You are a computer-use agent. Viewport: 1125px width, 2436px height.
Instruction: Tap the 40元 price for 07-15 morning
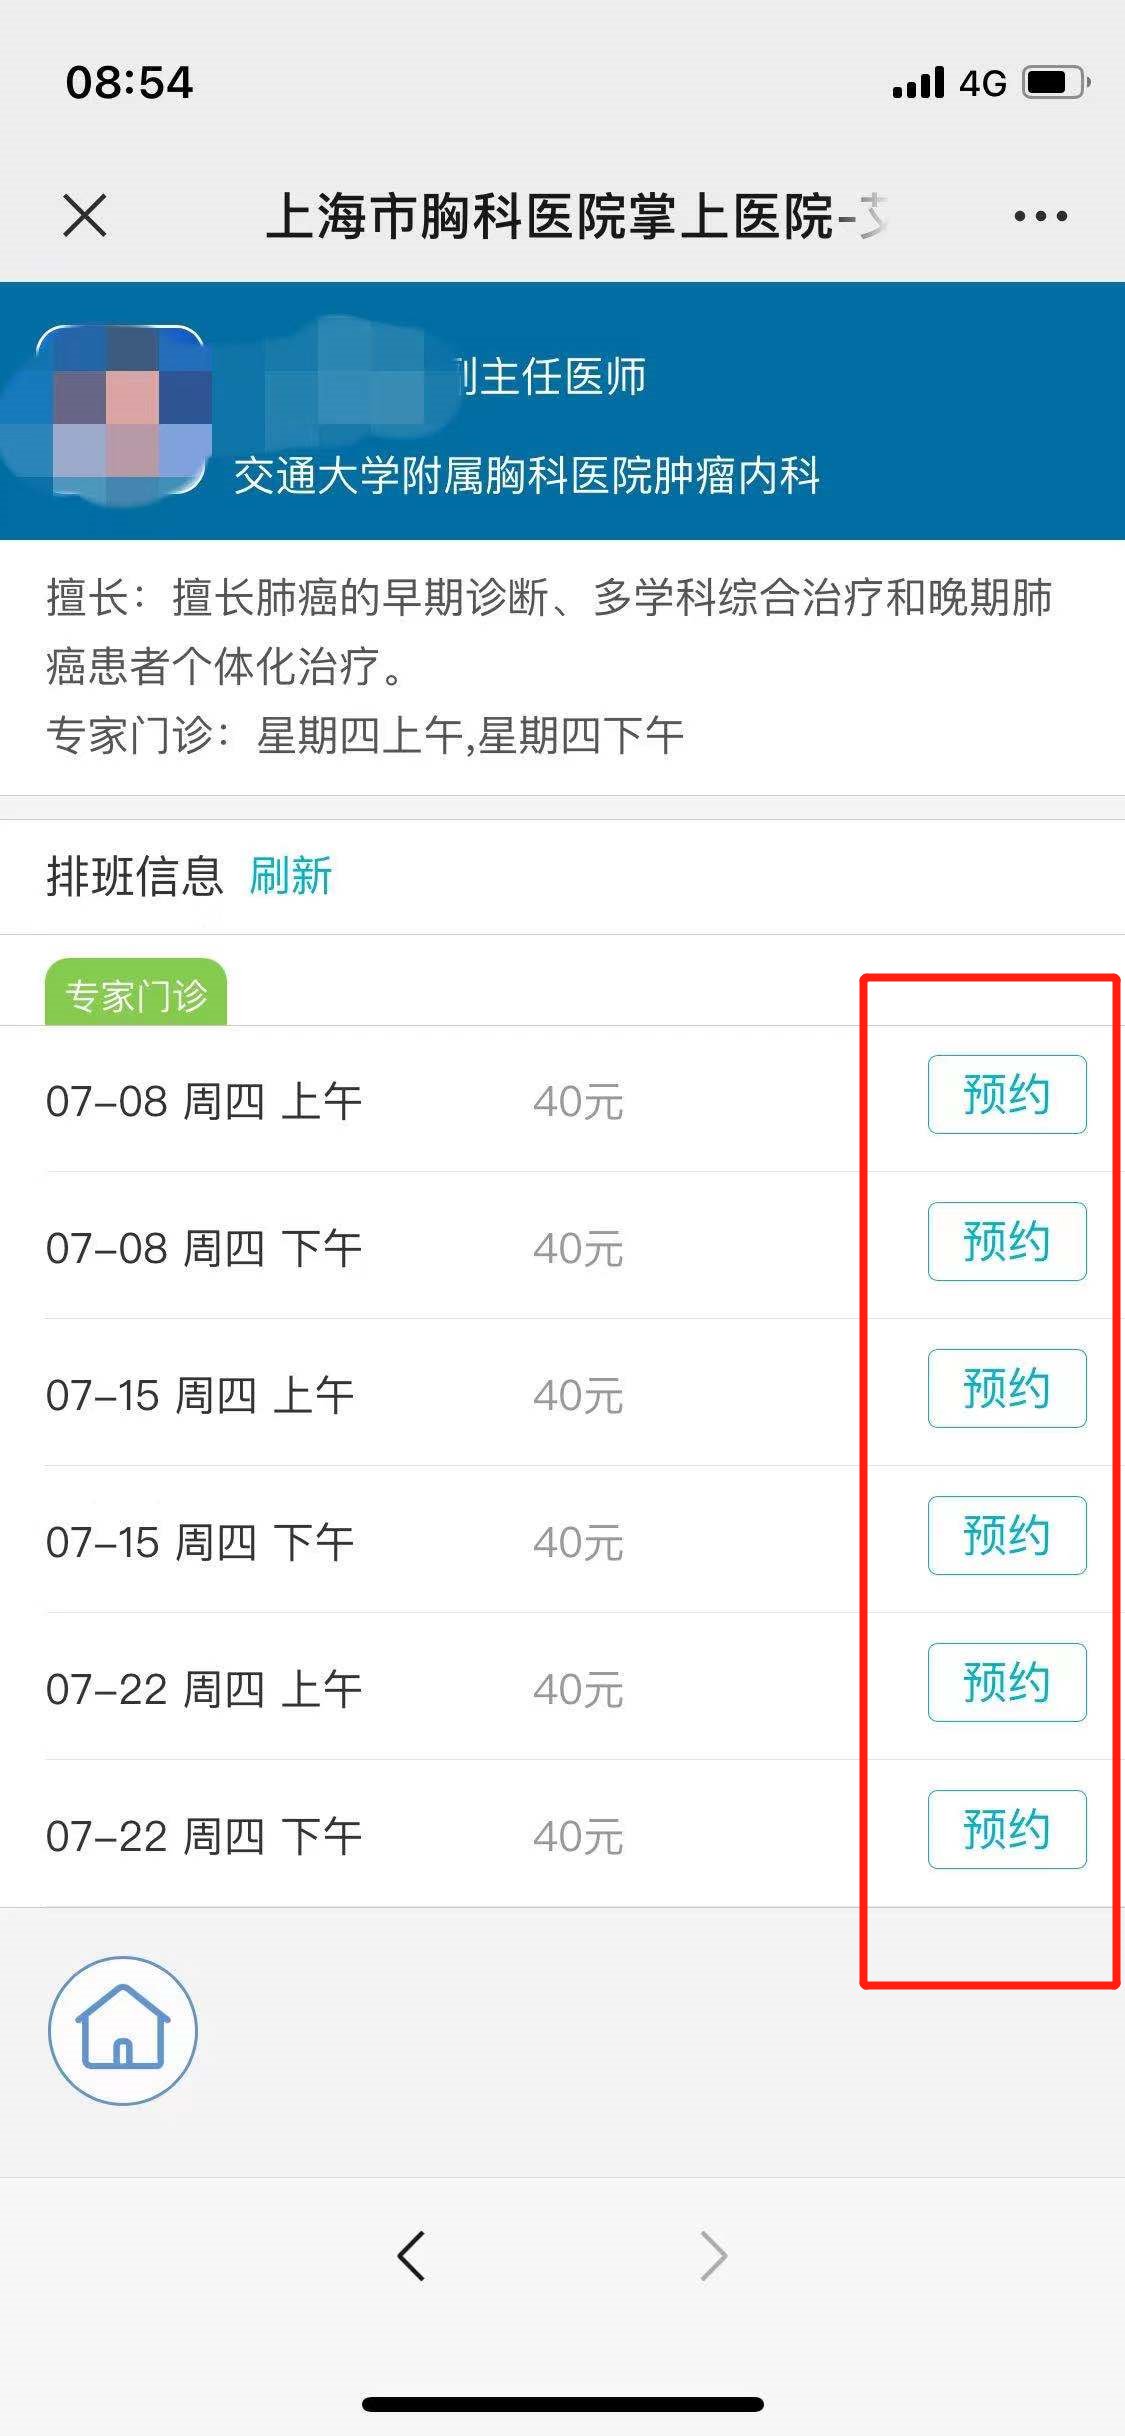[578, 1393]
